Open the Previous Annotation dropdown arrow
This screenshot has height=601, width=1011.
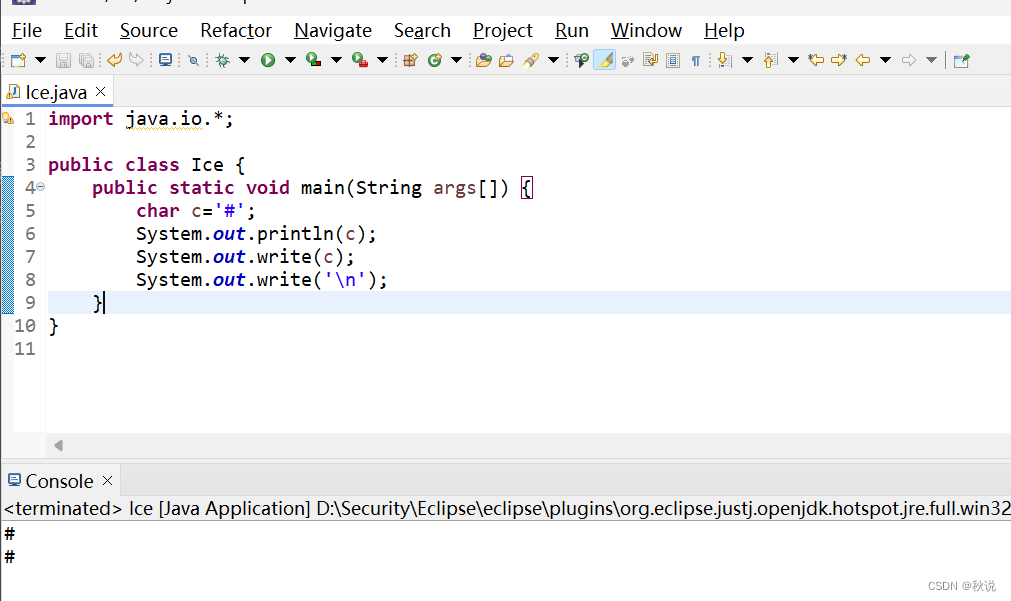tap(793, 60)
